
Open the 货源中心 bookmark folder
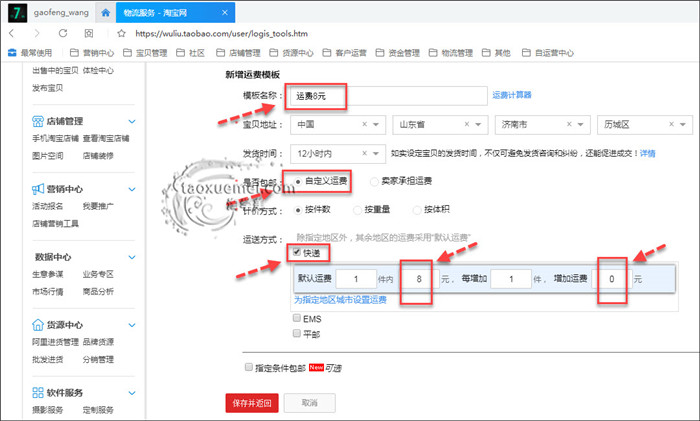click(292, 53)
